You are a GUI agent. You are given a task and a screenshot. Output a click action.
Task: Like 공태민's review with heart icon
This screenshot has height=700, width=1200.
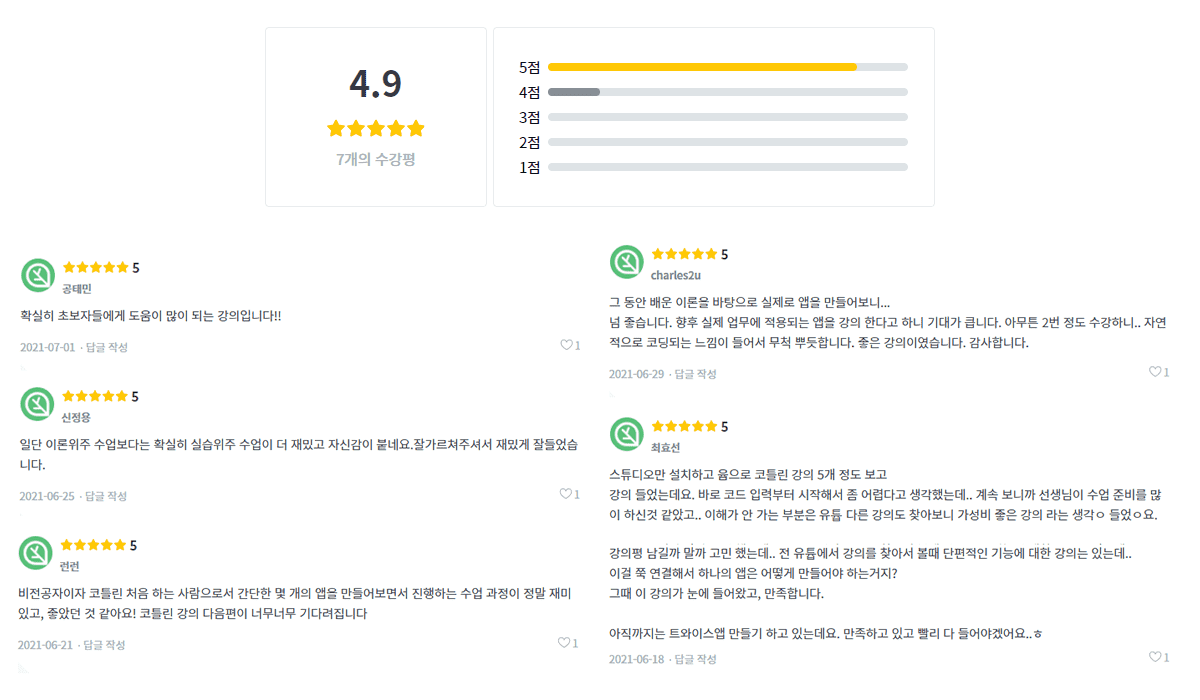point(570,345)
